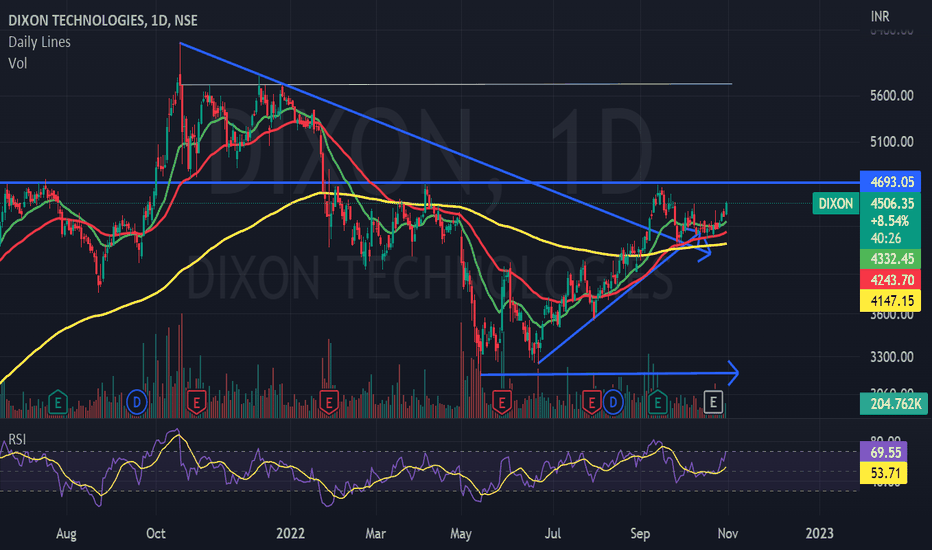Screen dimensions: 932x550
Task: Click the DIXON TECHNOLOGIES, 1D, NSE title
Action: pyautogui.click(x=103, y=20)
